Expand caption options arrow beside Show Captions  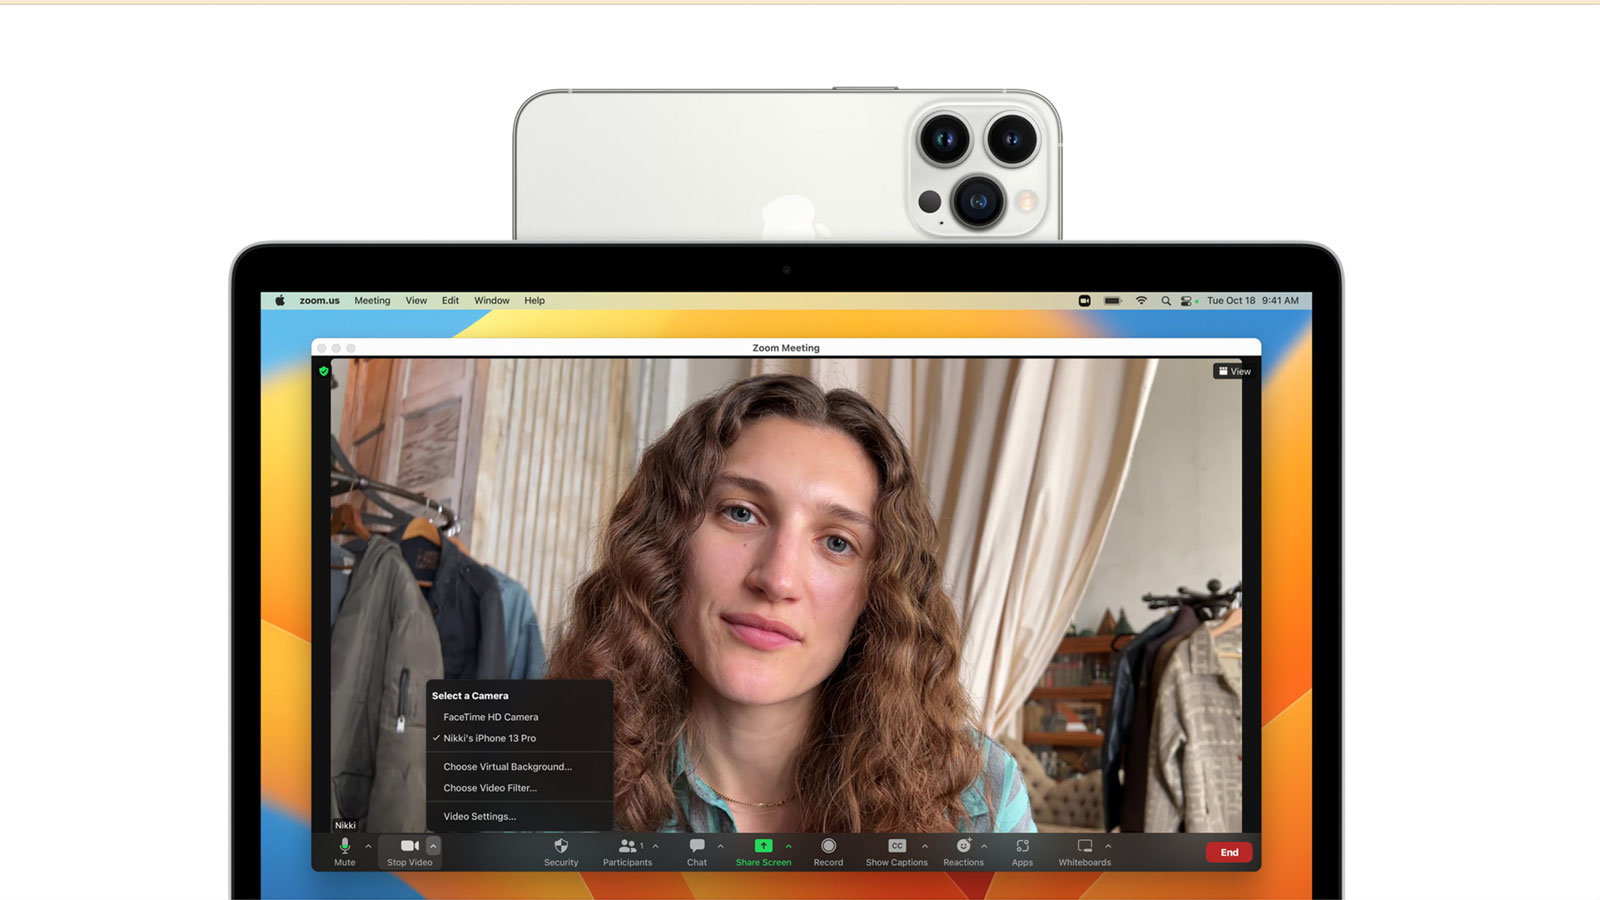925,846
